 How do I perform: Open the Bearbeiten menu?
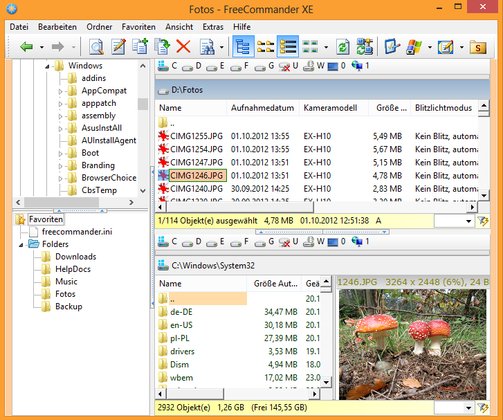(x=57, y=27)
